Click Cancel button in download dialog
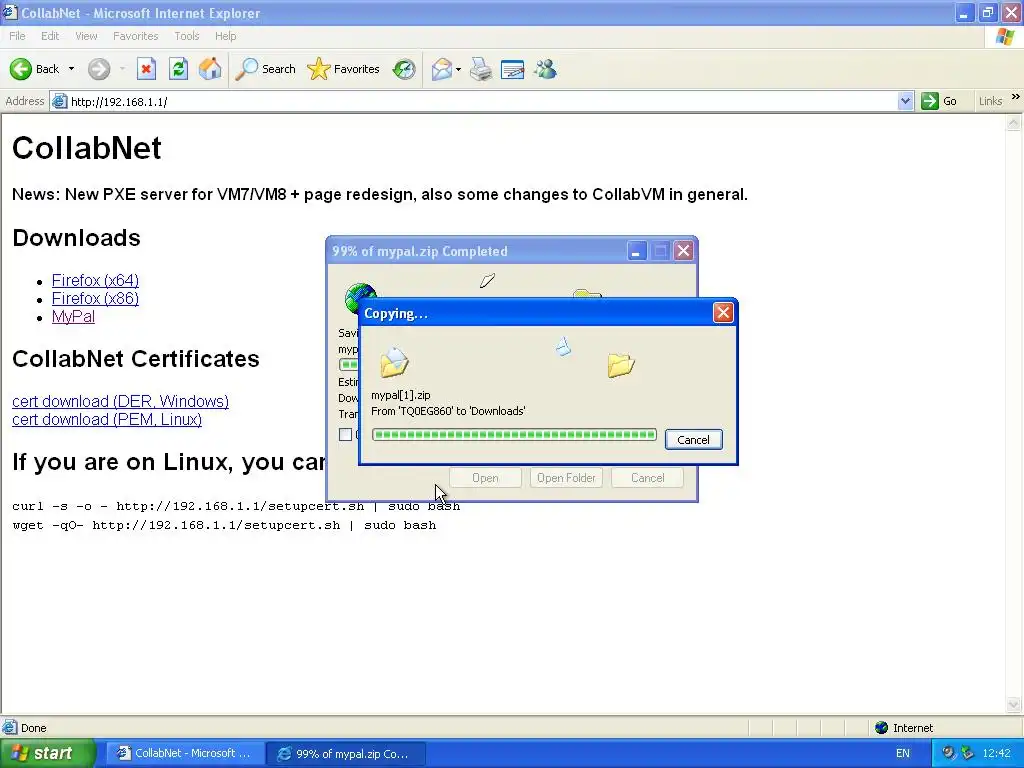The height and width of the screenshot is (768, 1024). 647,478
